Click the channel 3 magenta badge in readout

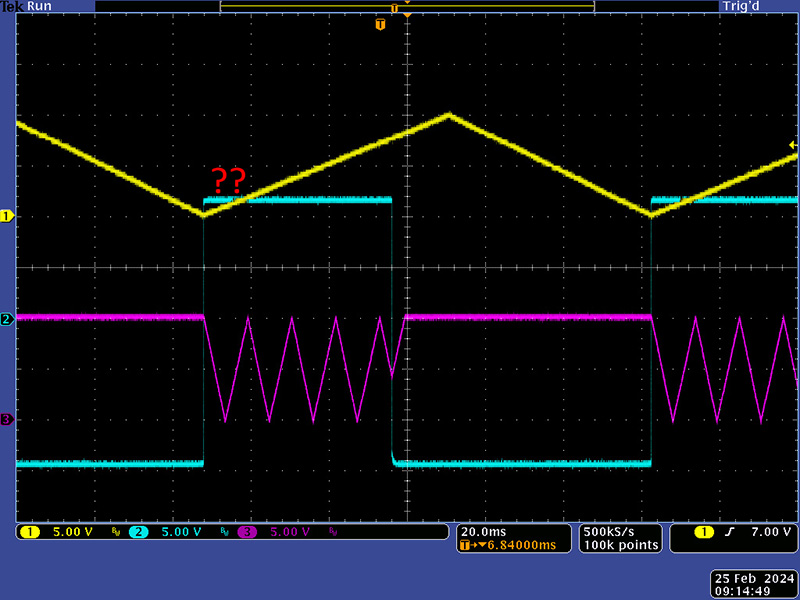point(246,532)
